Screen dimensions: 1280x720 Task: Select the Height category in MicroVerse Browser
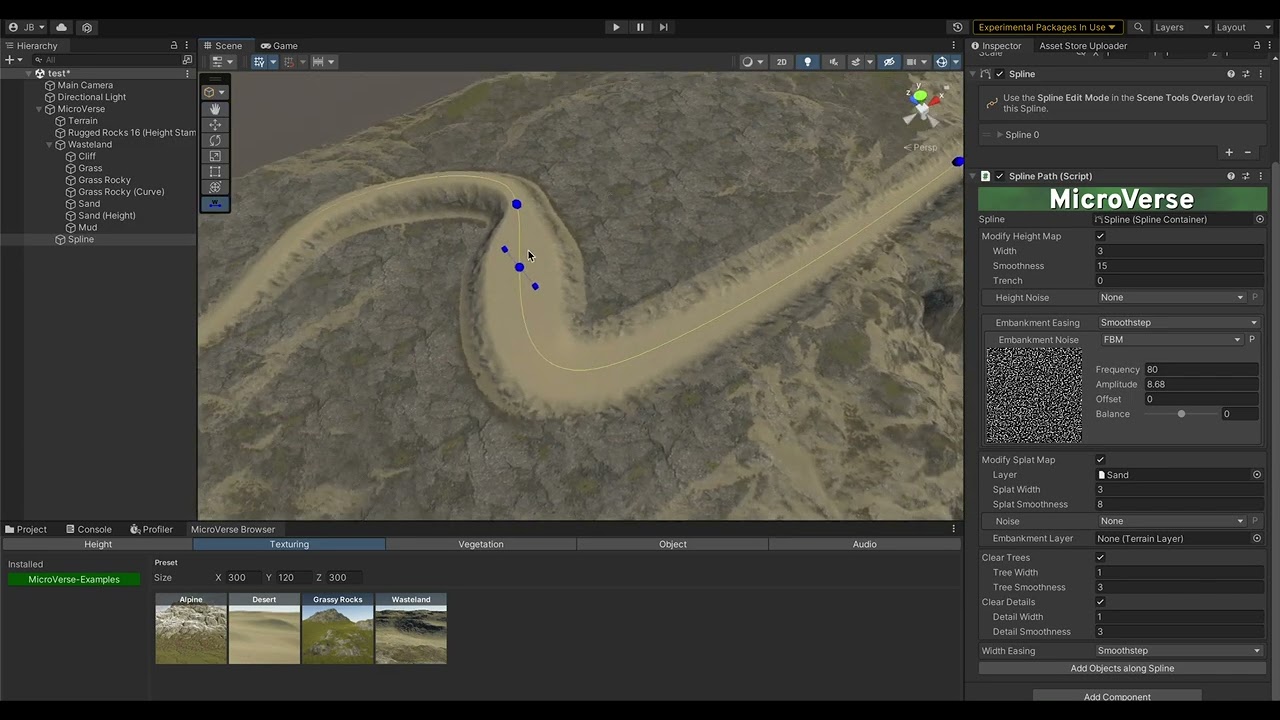pyautogui.click(x=98, y=544)
